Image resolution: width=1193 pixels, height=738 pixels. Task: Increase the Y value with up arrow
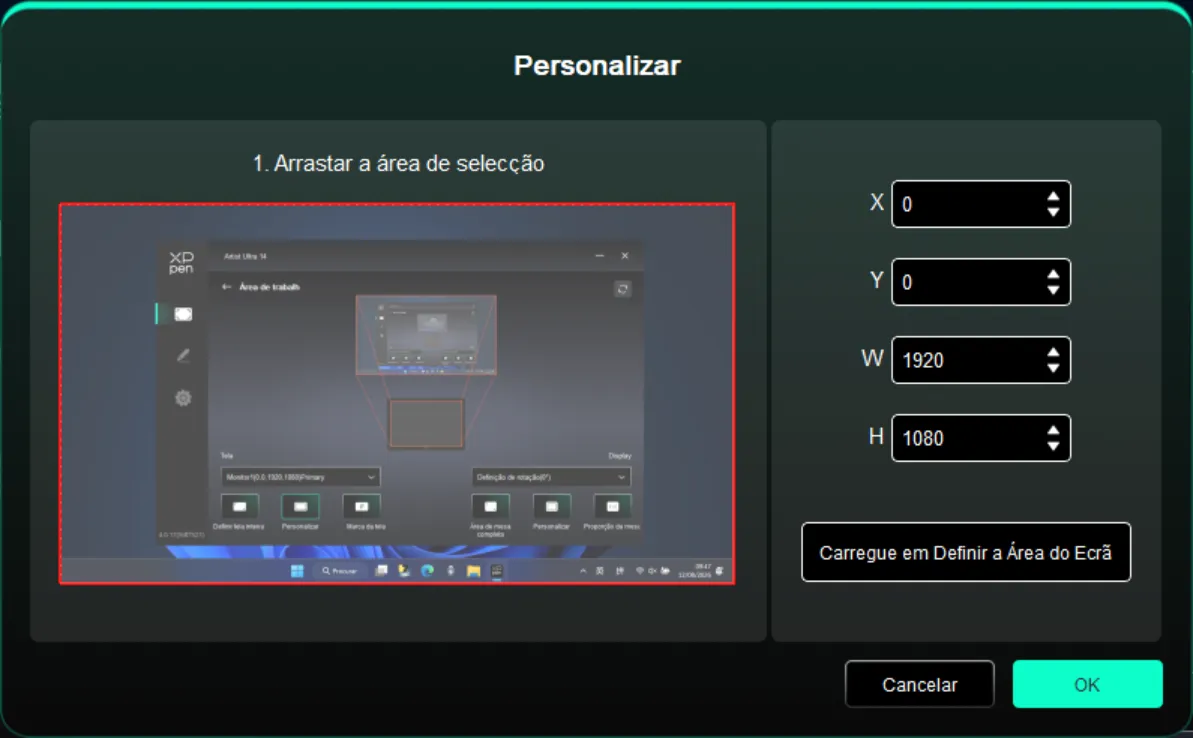[1053, 275]
